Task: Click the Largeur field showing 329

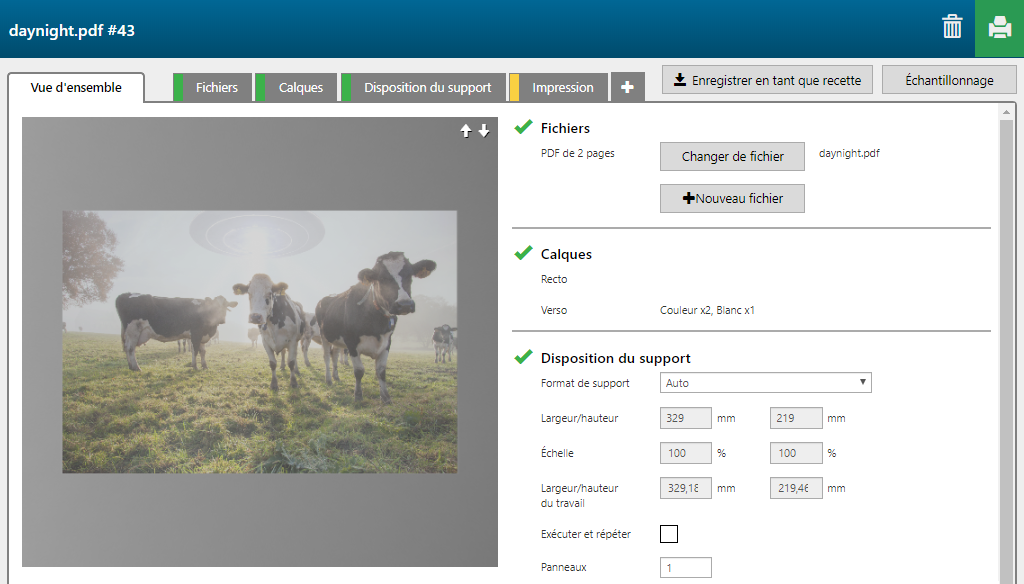Action: point(686,418)
